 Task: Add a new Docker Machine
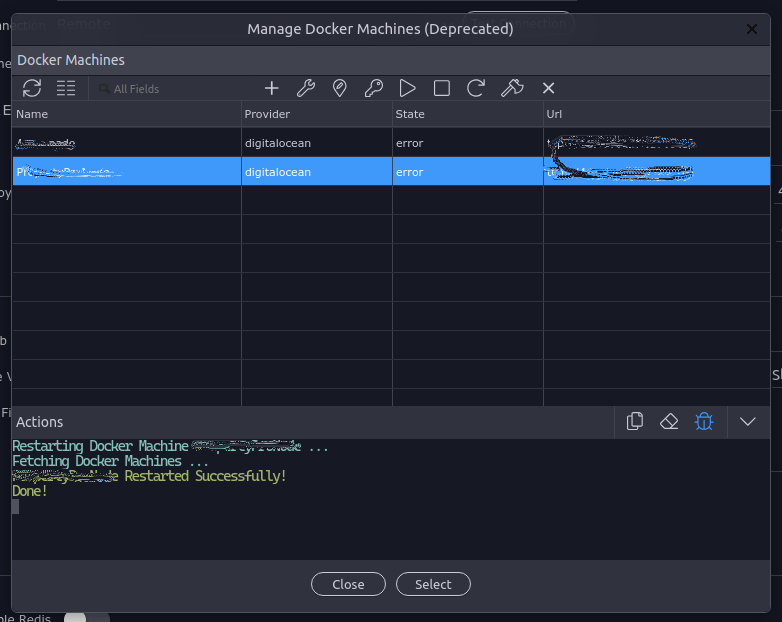click(x=271, y=88)
